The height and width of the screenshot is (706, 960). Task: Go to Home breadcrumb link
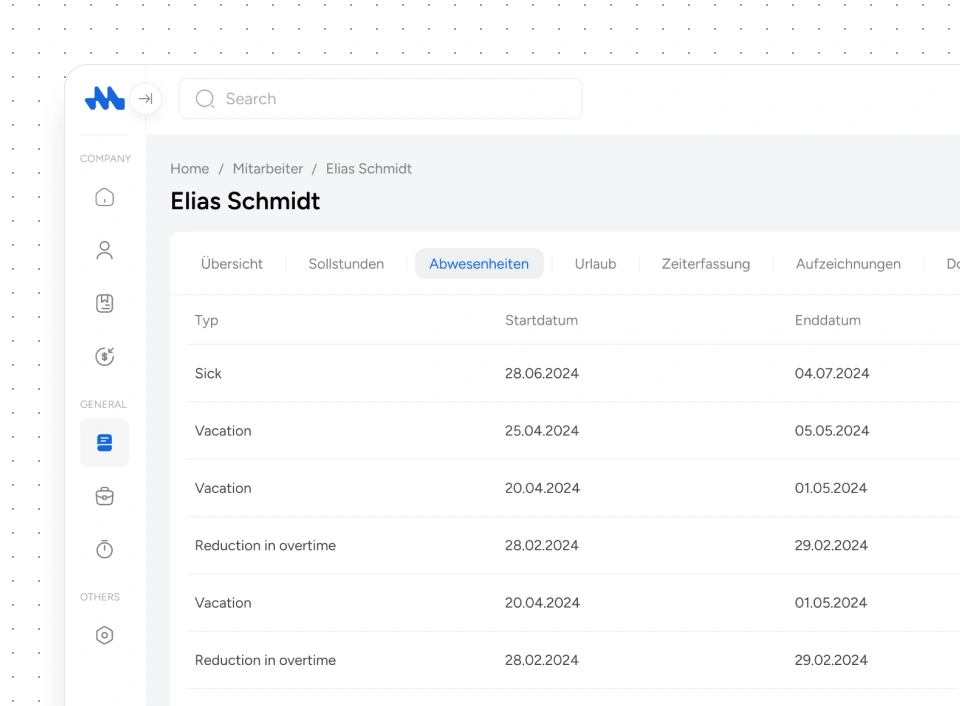(x=189, y=169)
